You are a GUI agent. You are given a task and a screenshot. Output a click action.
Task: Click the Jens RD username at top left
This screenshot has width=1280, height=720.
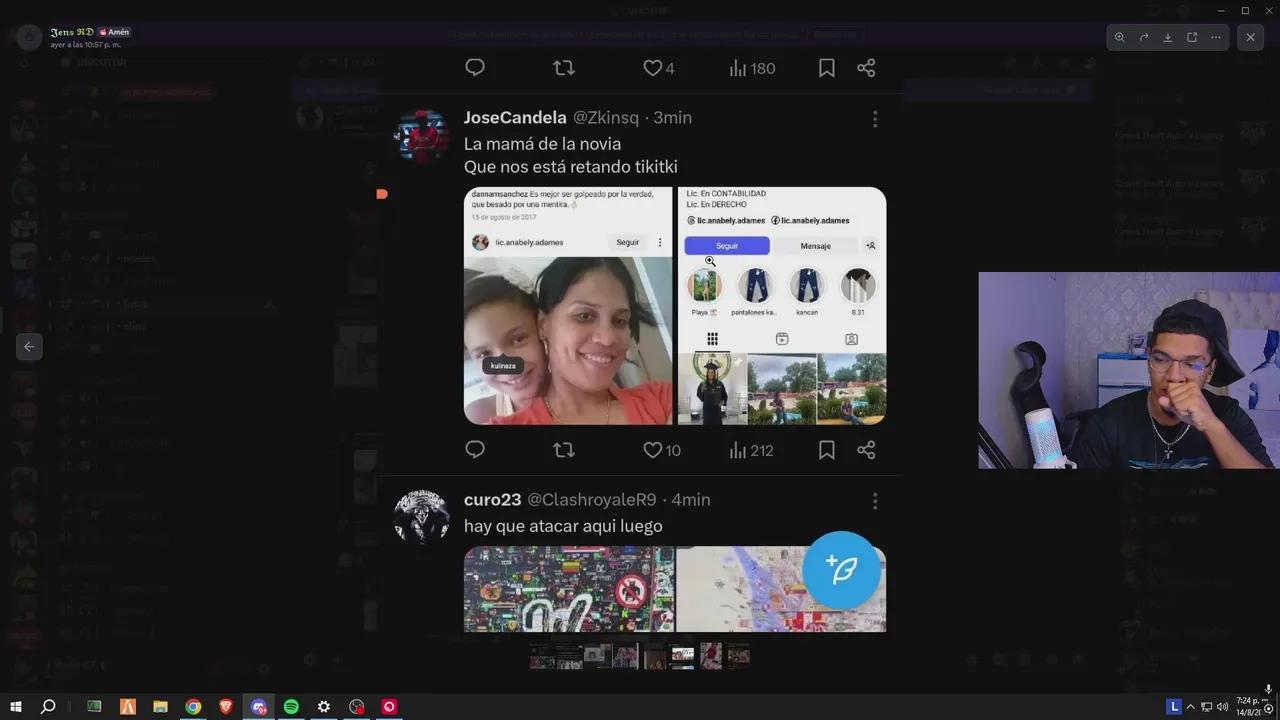pos(72,32)
